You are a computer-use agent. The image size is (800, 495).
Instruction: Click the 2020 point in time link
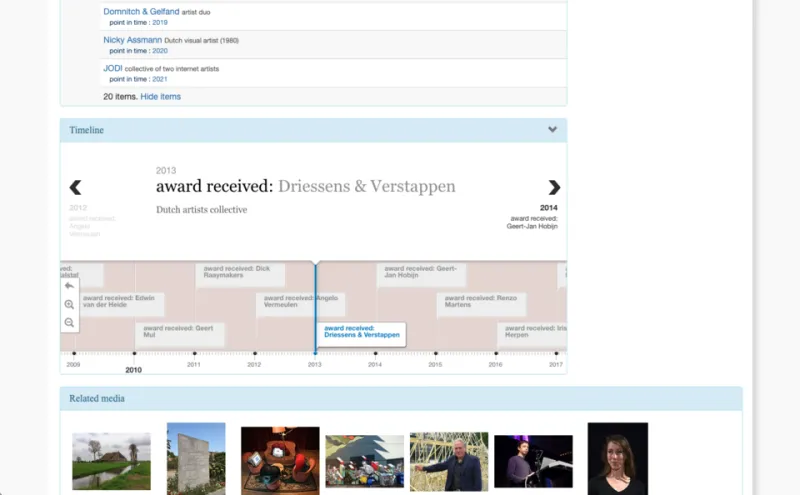coord(160,51)
